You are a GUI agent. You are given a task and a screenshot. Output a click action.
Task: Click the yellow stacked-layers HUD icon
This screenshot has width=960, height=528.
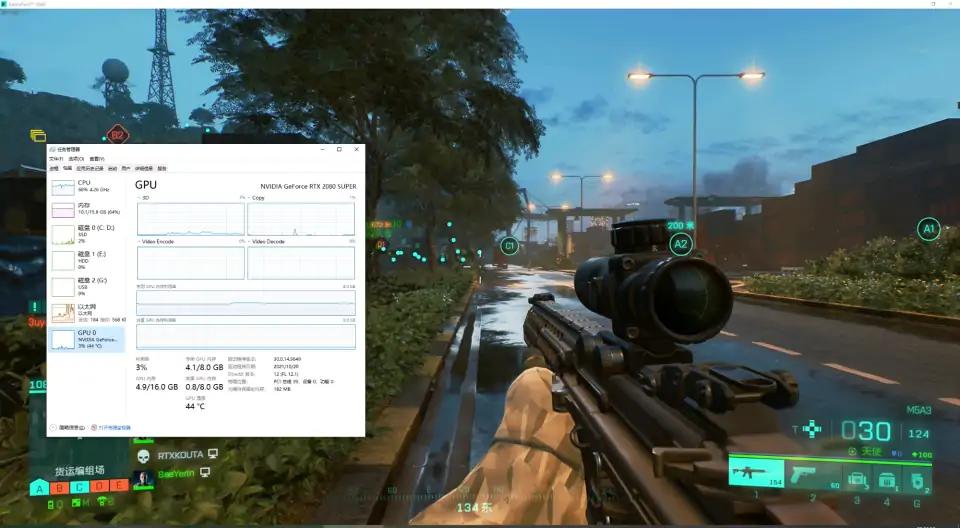[38, 135]
